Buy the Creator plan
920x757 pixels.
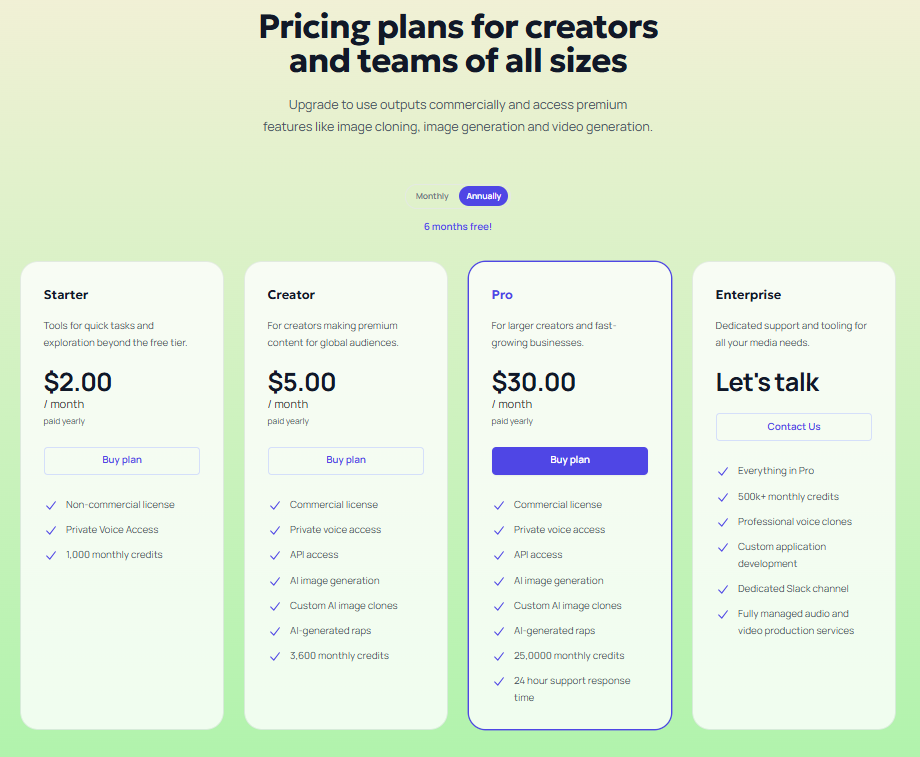pyautogui.click(x=345, y=461)
